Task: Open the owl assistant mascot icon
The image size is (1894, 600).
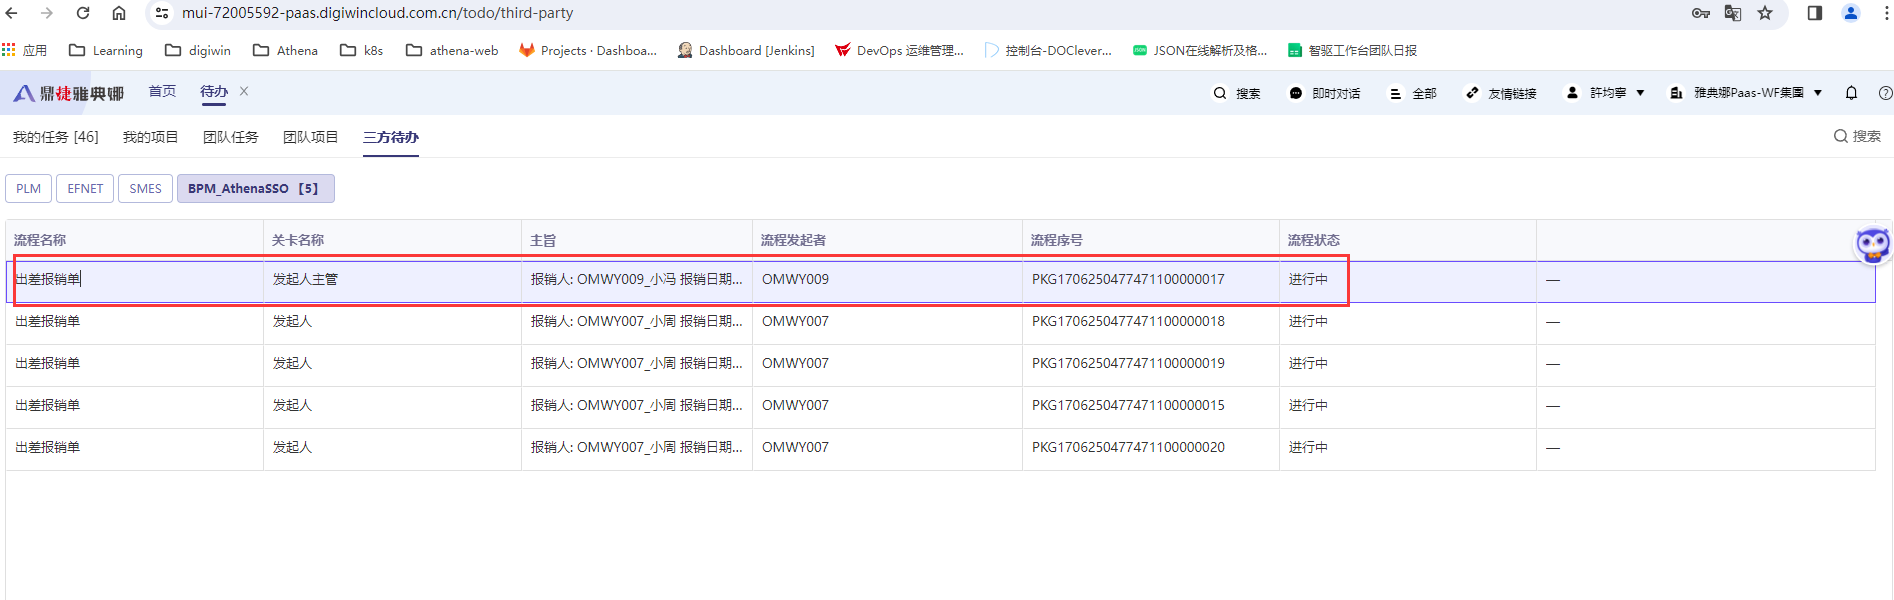Action: [1872, 245]
